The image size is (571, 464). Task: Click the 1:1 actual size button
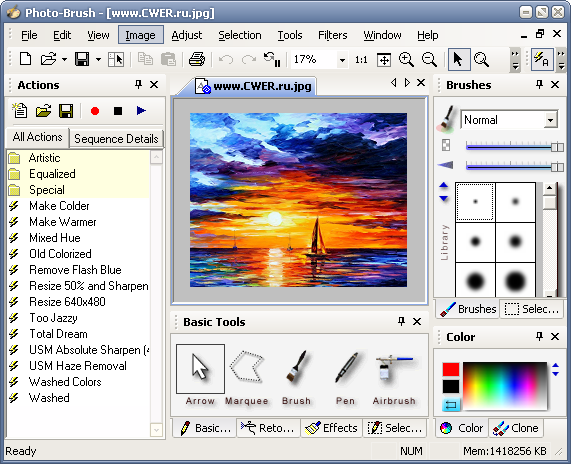click(361, 59)
